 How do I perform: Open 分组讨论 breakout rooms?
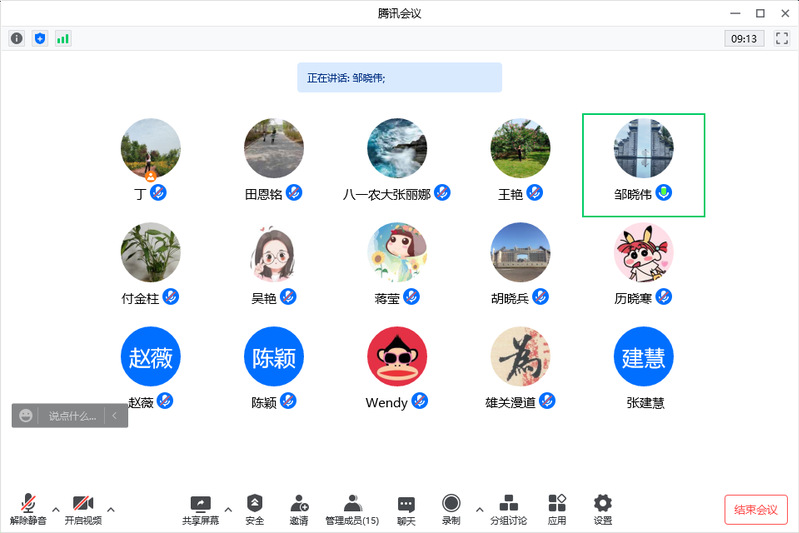point(508,509)
